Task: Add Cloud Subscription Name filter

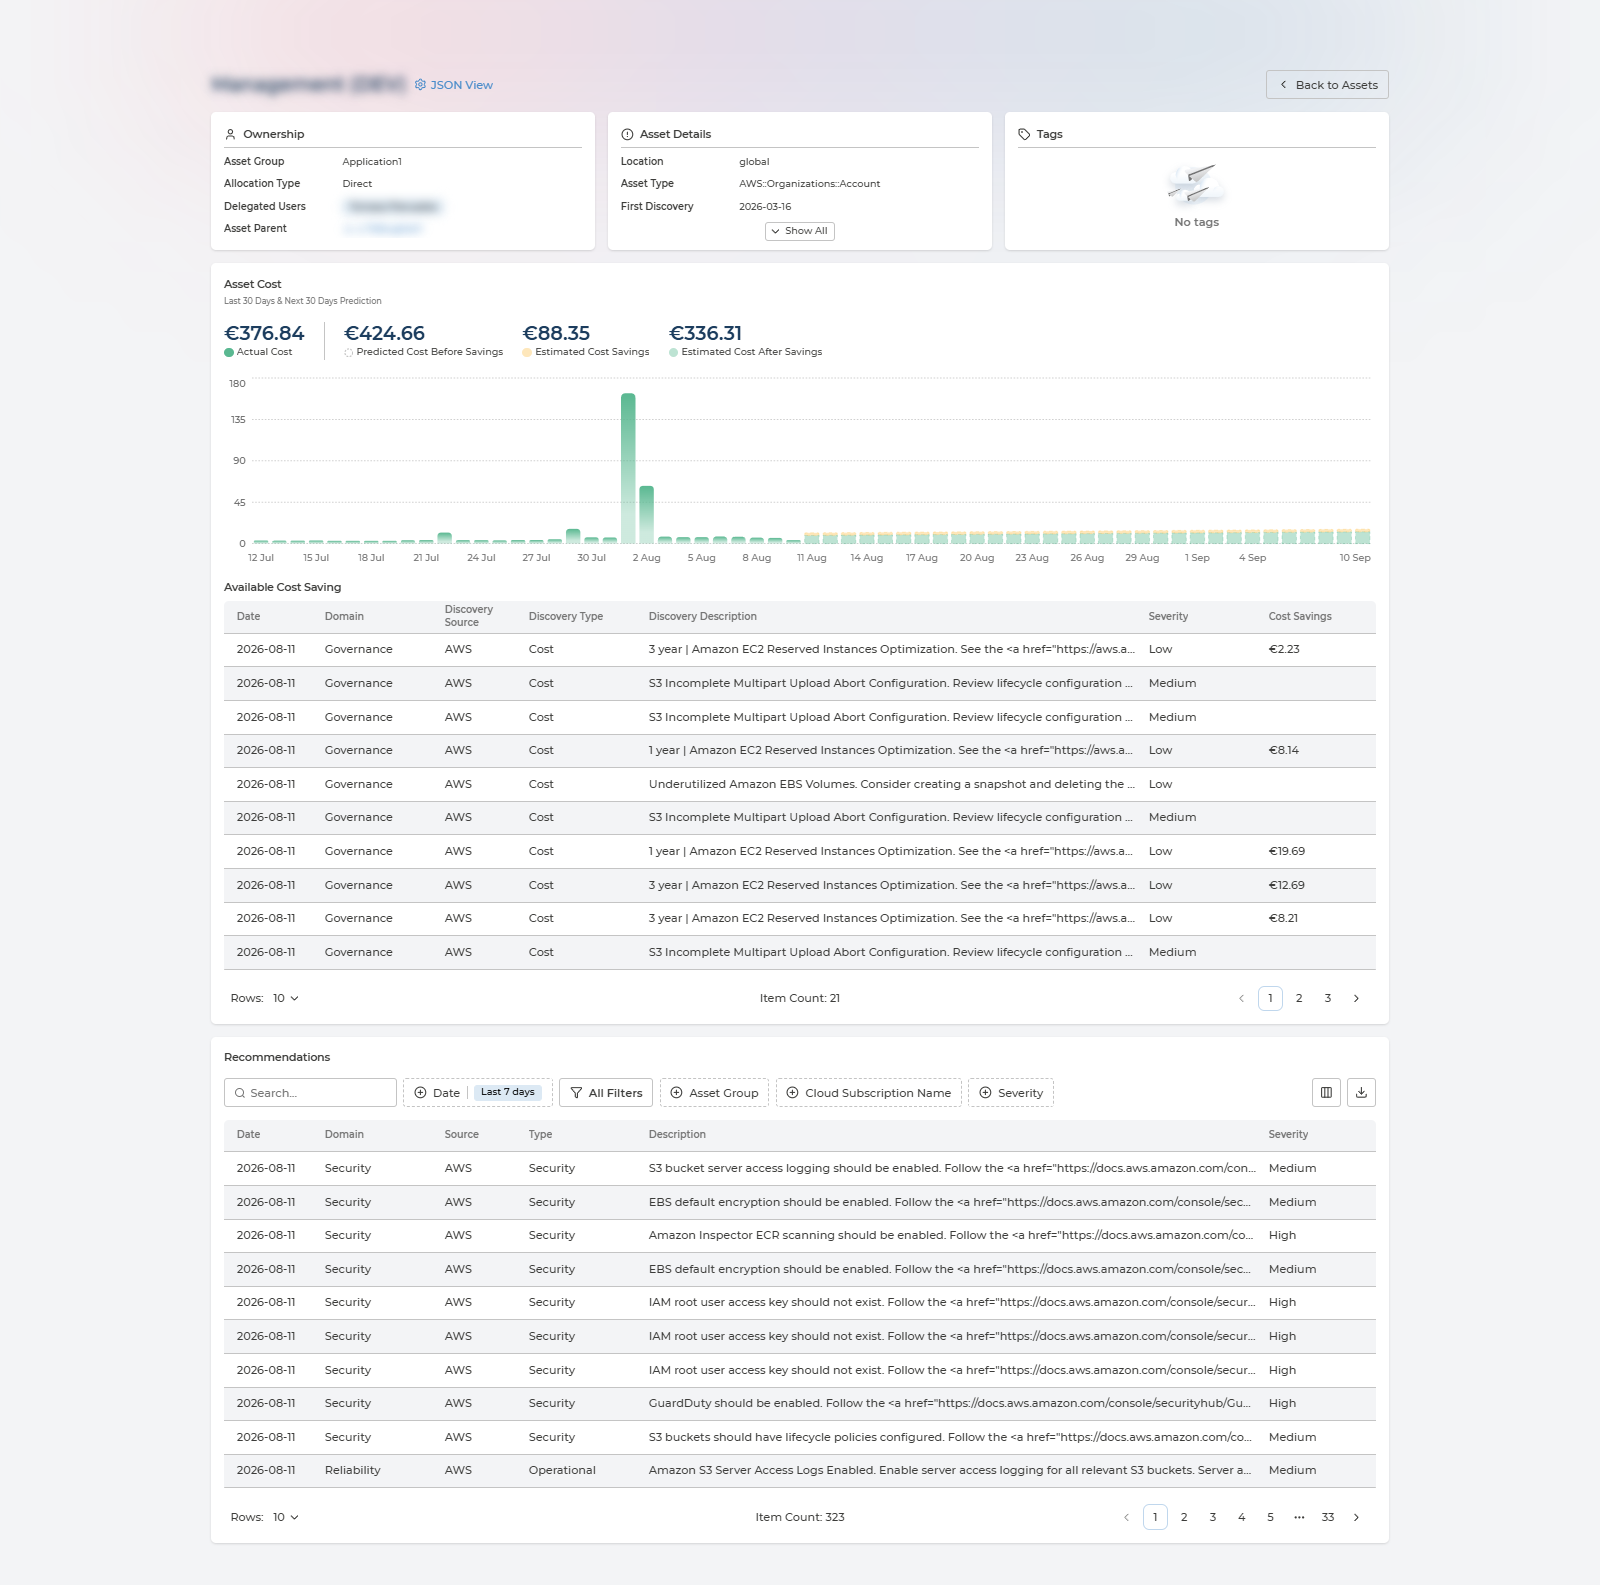Action: [x=869, y=1093]
